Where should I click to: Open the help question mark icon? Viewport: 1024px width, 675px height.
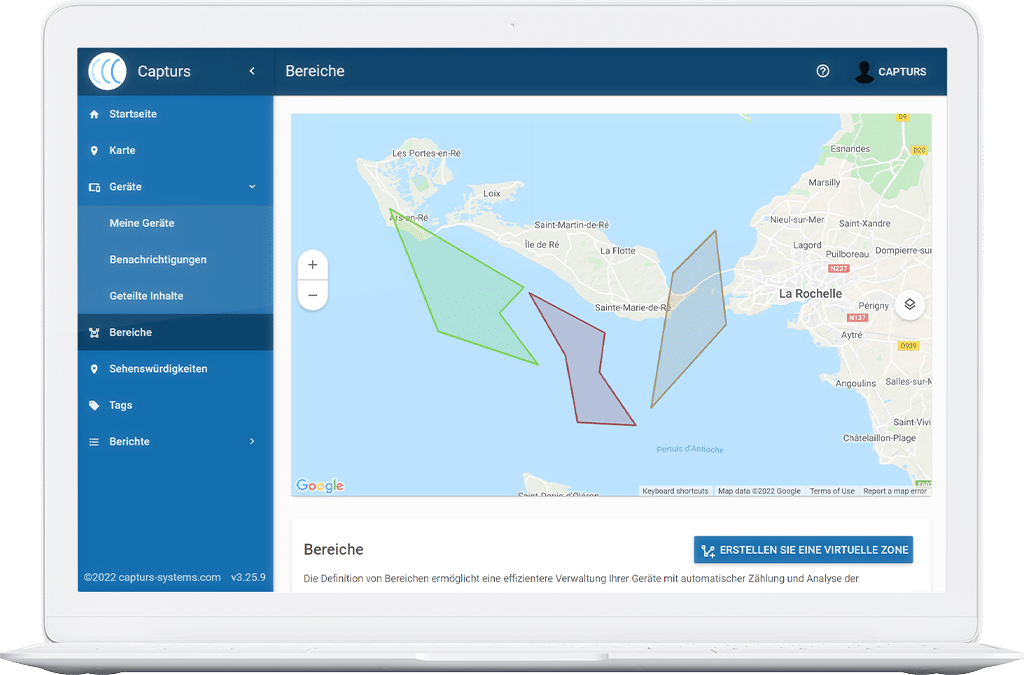823,71
